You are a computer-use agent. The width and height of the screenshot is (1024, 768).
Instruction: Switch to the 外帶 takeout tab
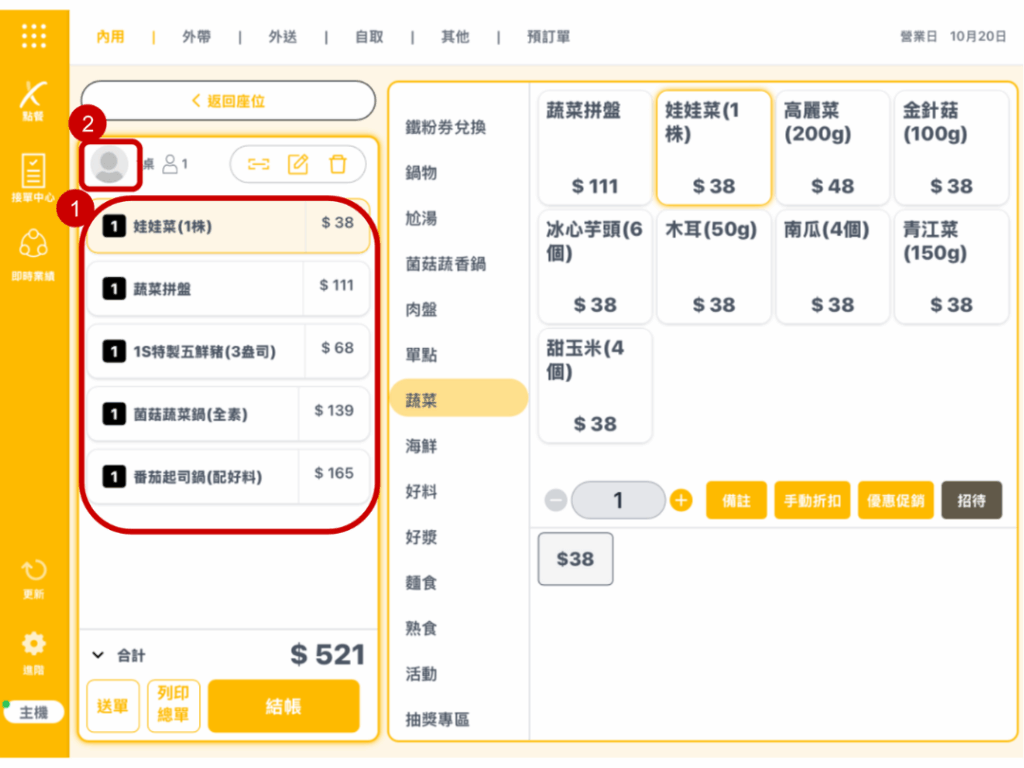point(196,37)
